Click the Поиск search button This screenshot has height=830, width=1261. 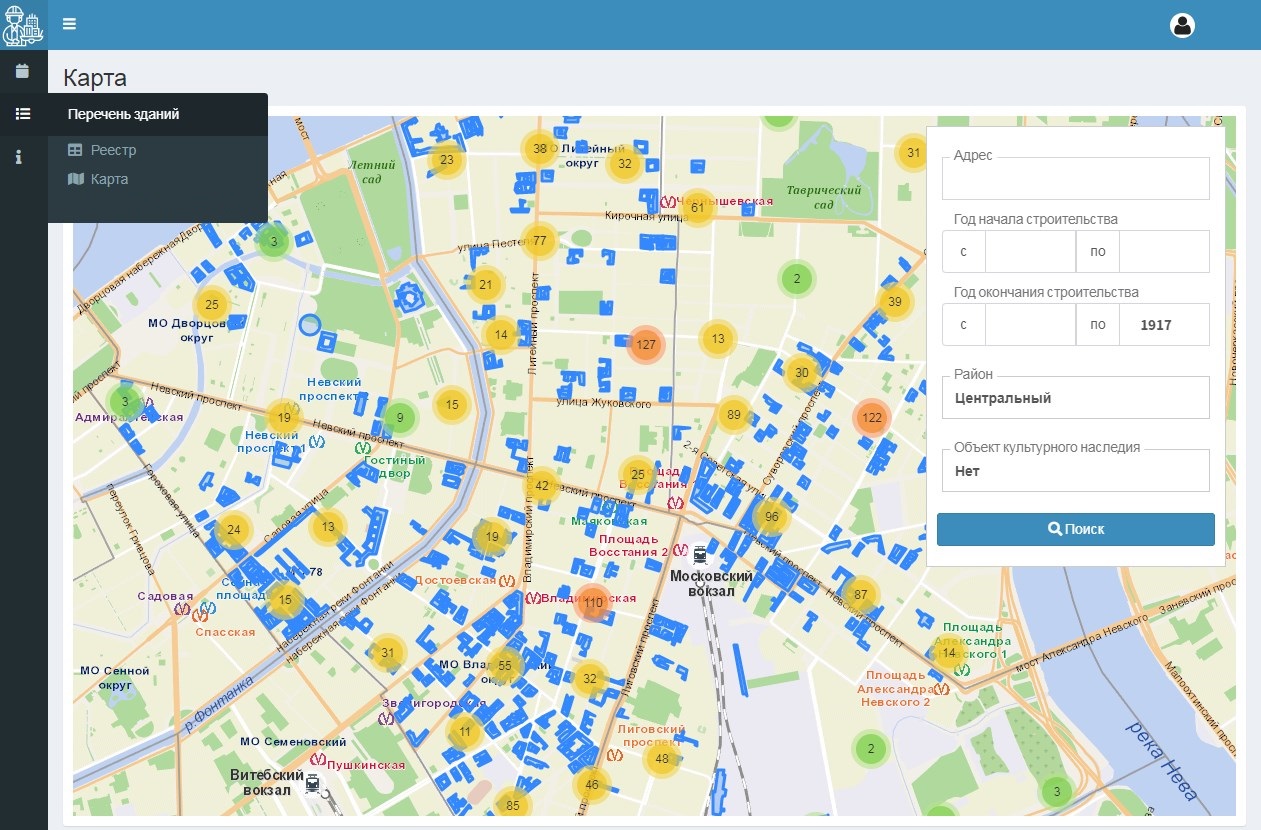pyautogui.click(x=1076, y=529)
